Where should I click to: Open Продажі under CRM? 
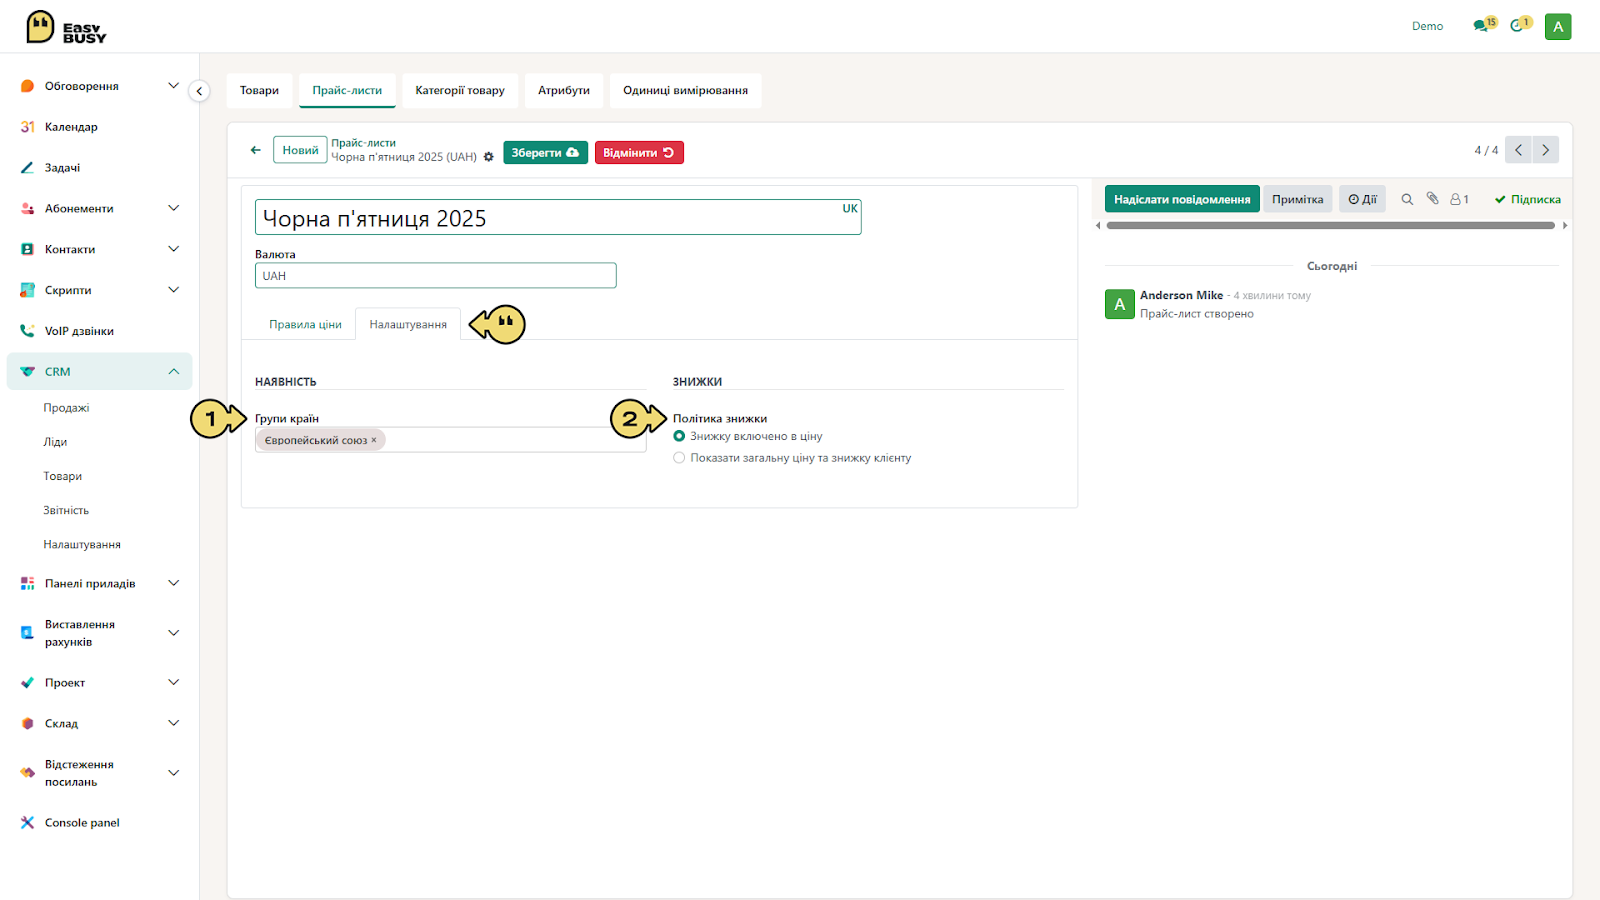[66, 408]
